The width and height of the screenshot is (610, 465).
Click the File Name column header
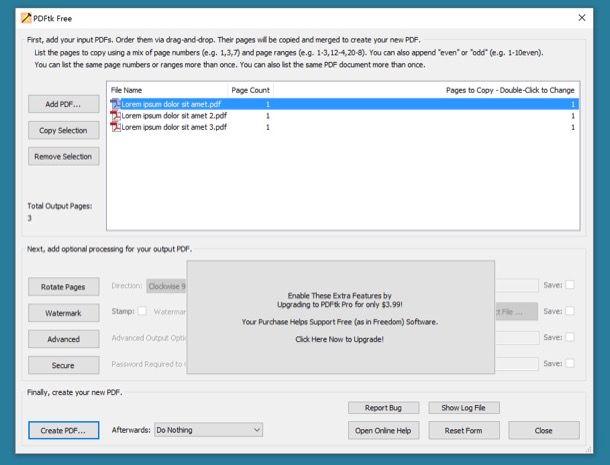coord(167,90)
